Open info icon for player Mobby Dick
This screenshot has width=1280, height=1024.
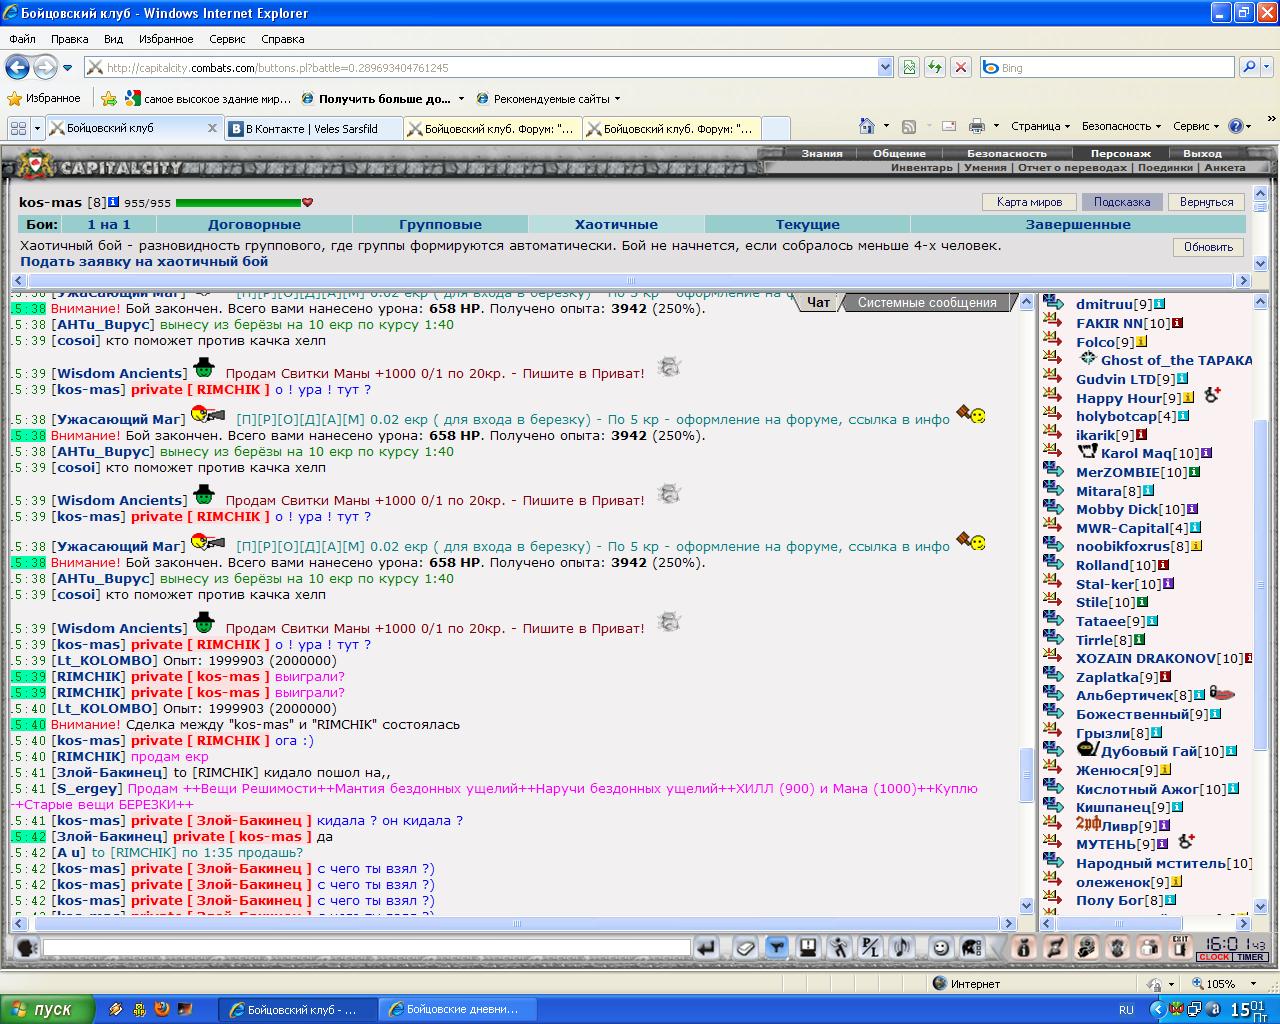(x=1192, y=509)
